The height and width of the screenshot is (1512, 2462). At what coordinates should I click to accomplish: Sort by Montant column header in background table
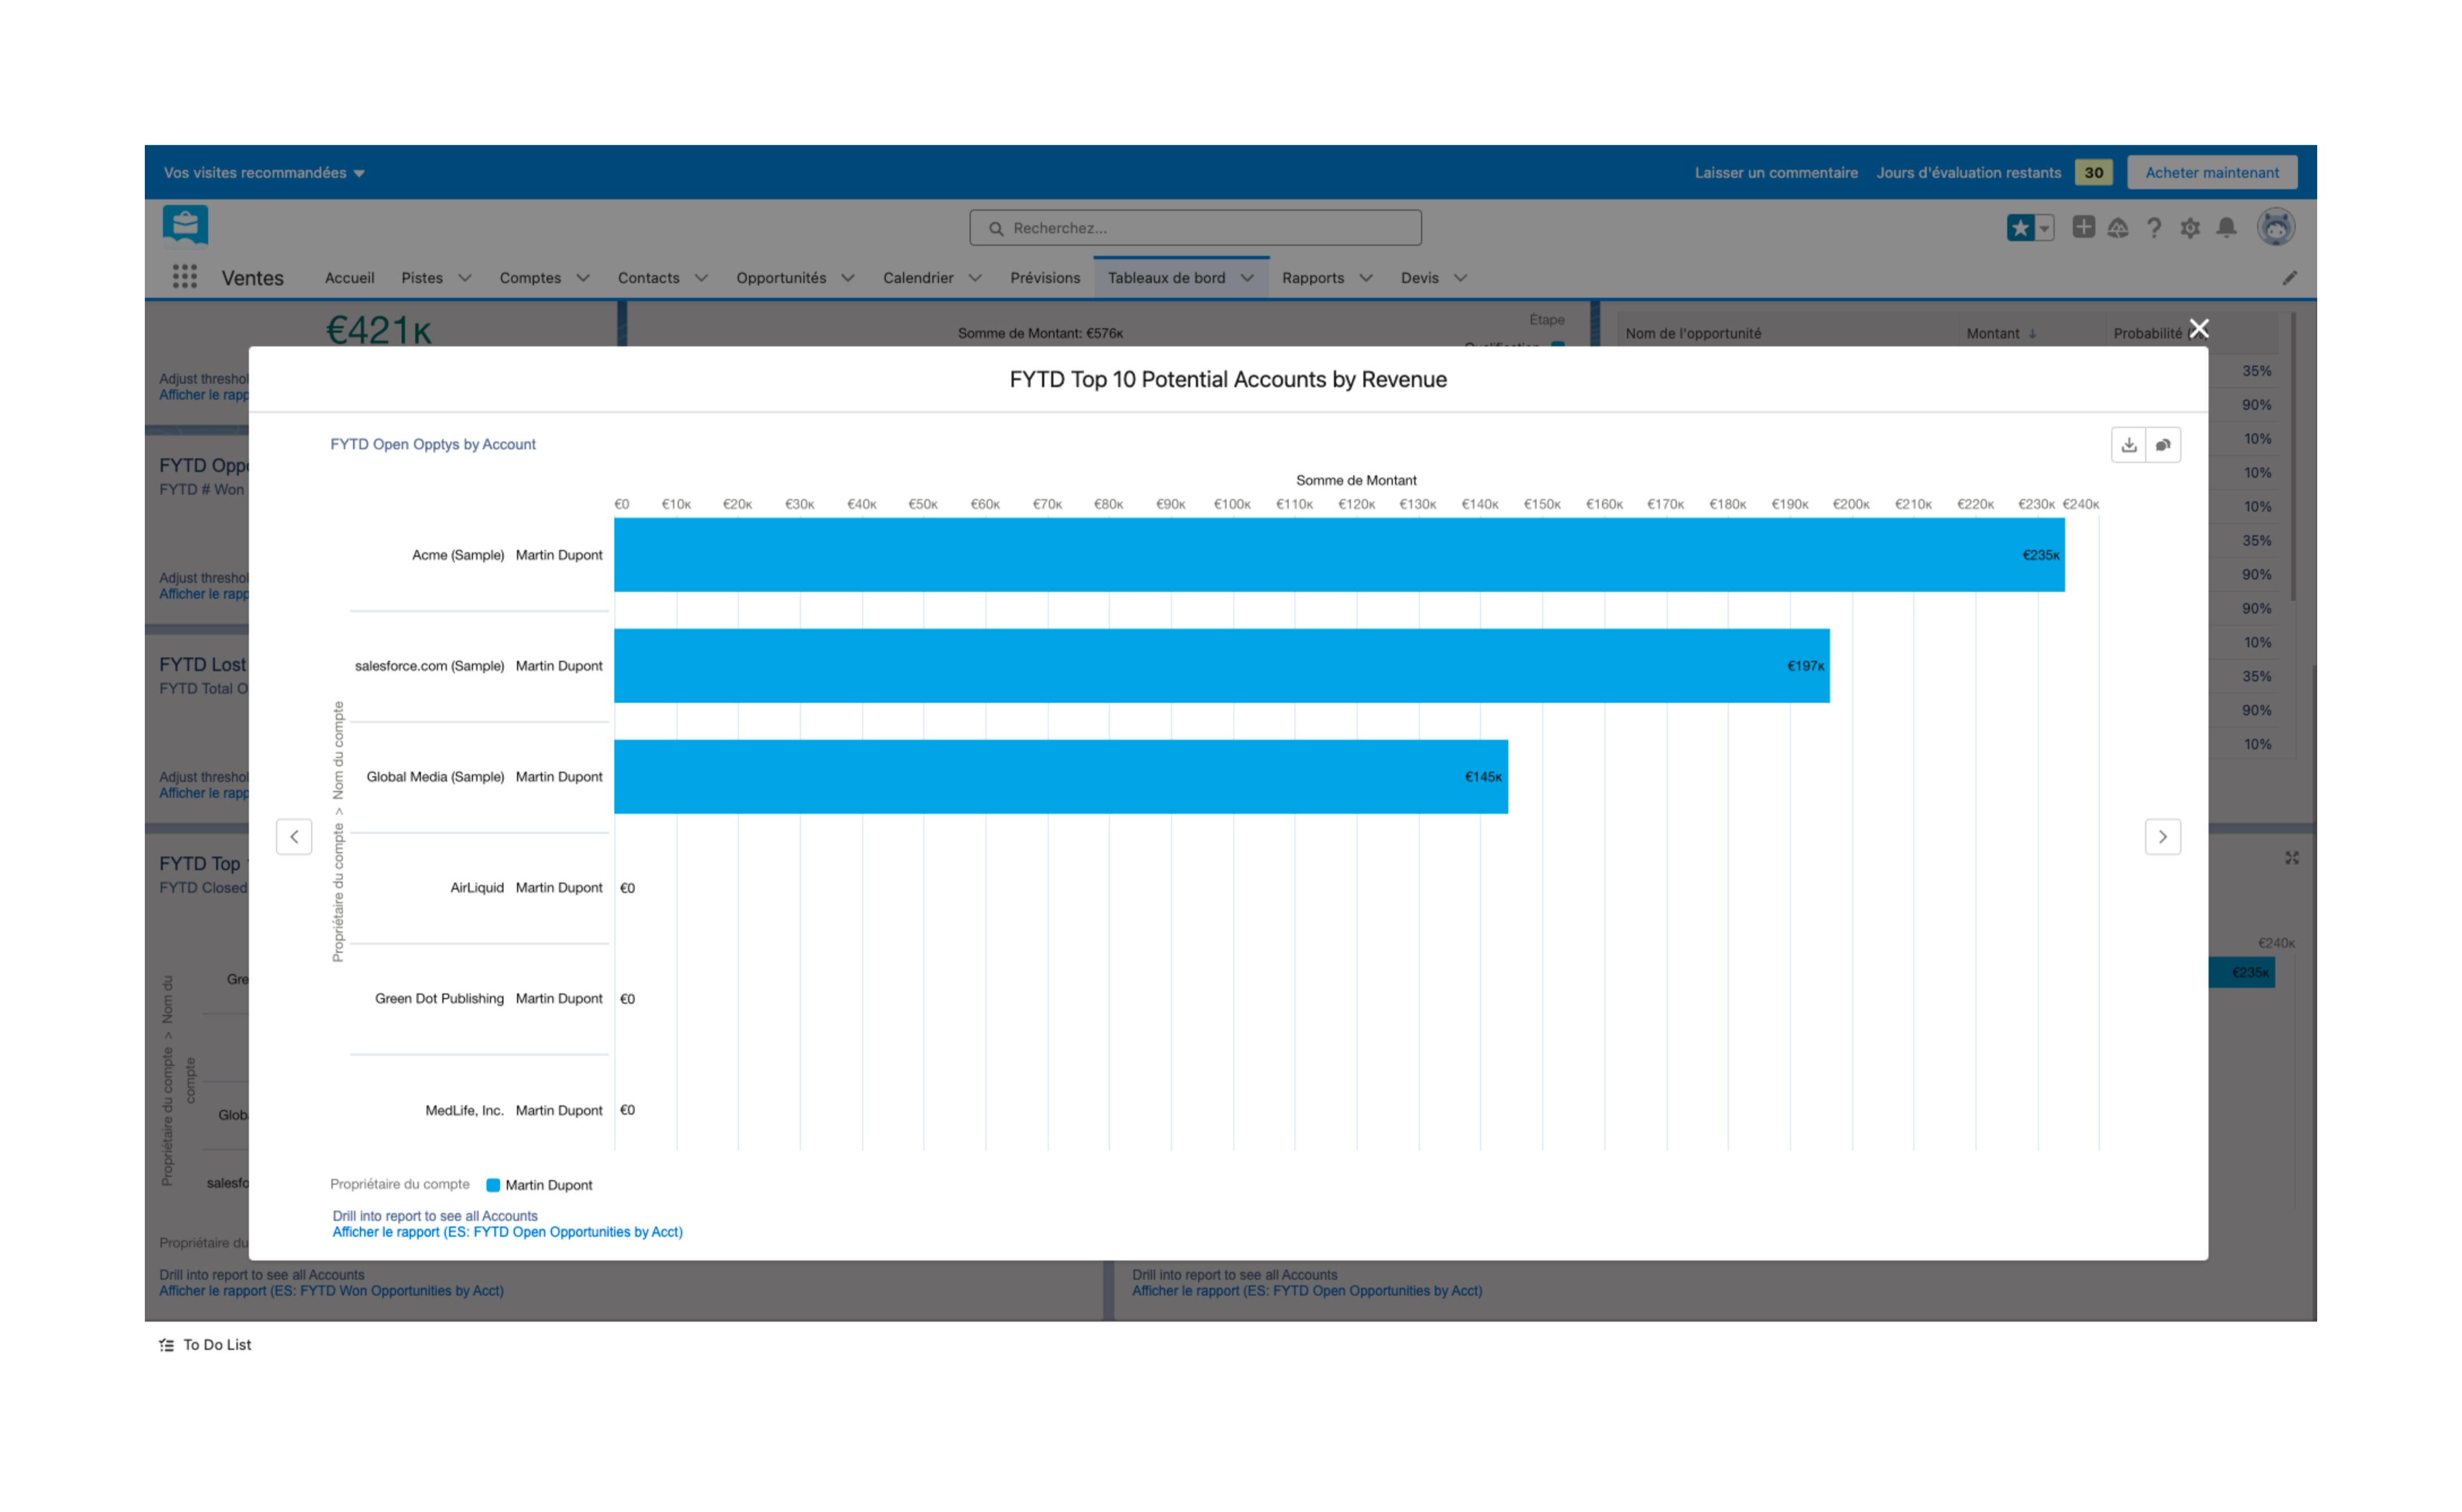point(2001,334)
